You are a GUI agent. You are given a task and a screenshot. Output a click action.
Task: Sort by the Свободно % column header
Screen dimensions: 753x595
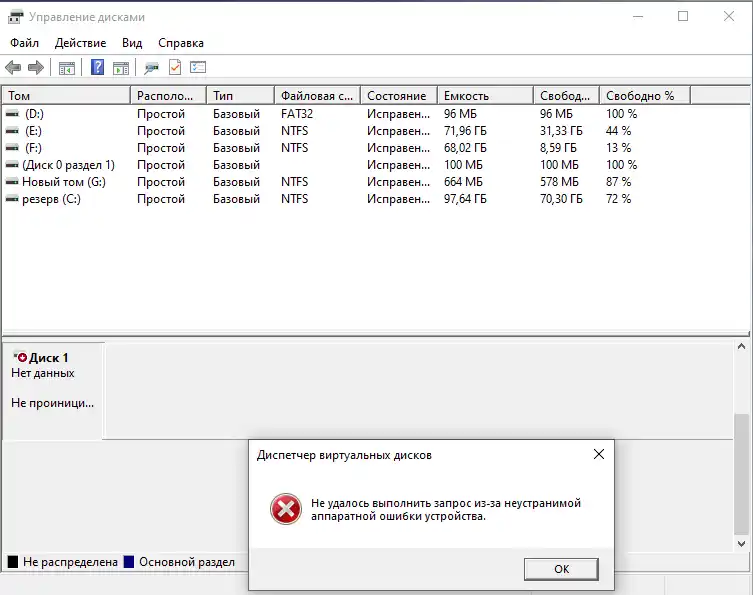(x=645, y=96)
